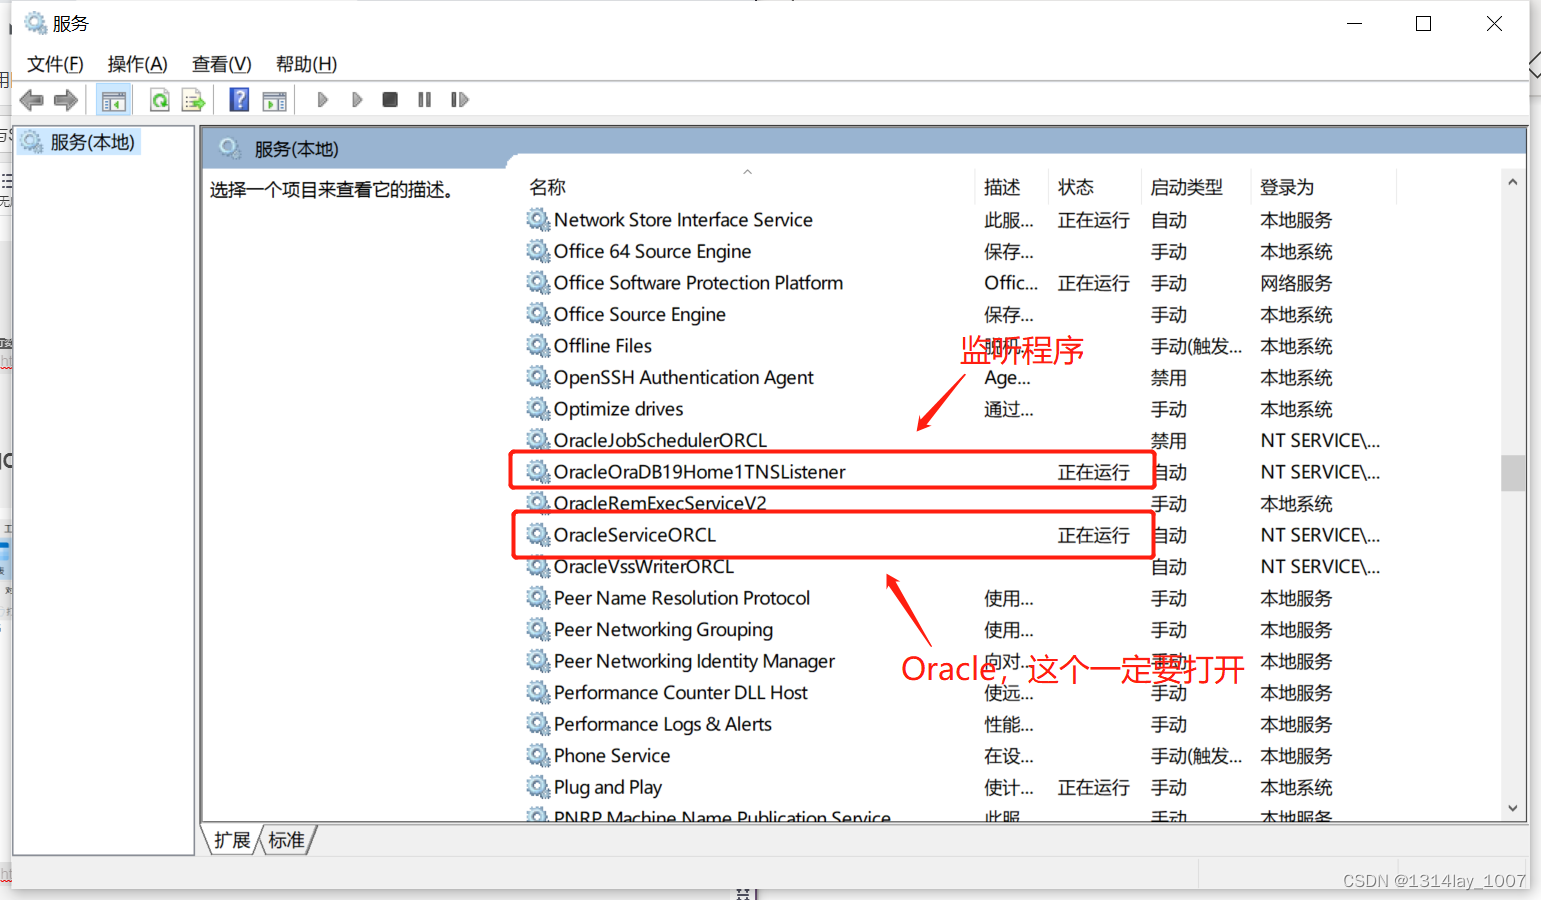Sort by the 登录为 column header
The width and height of the screenshot is (1541, 900).
pos(1287,187)
